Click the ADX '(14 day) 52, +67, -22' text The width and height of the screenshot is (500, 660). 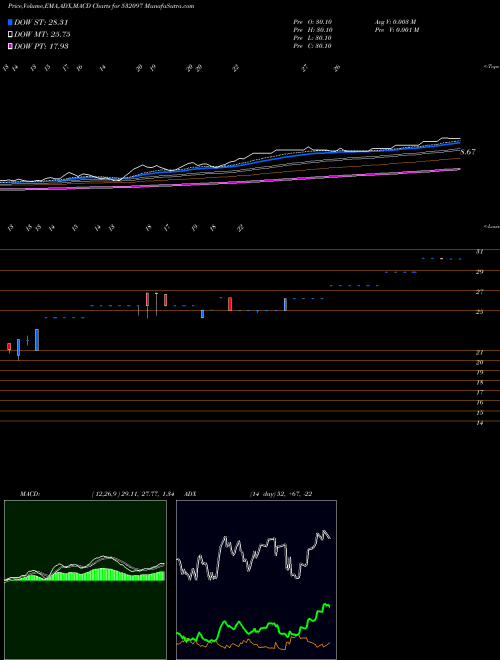coord(281,494)
